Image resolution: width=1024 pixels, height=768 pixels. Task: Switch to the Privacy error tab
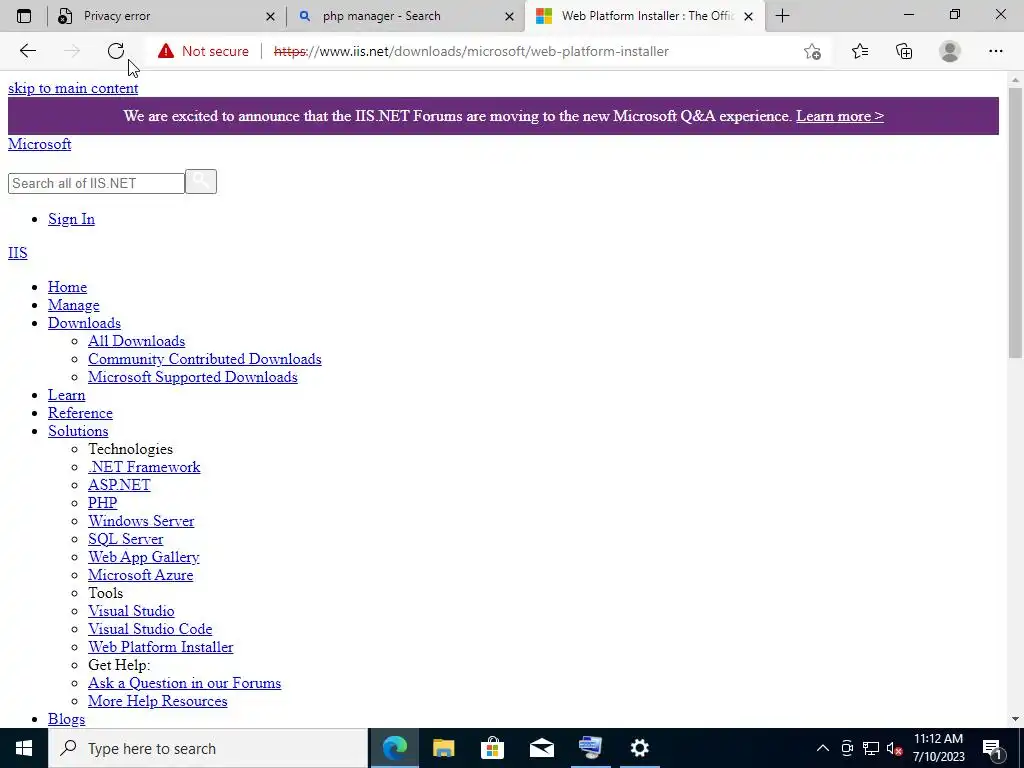coord(167,16)
